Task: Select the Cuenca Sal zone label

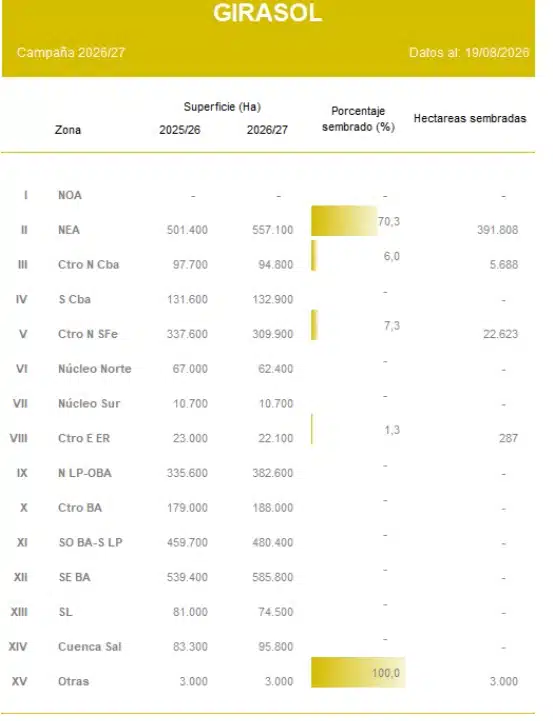Action: [90, 647]
